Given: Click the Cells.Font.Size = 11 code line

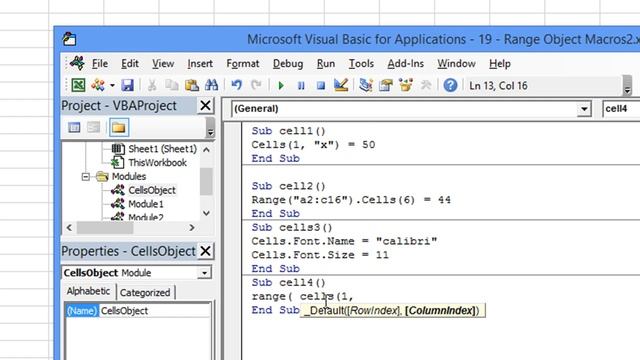Looking at the screenshot, I should coord(320,255).
